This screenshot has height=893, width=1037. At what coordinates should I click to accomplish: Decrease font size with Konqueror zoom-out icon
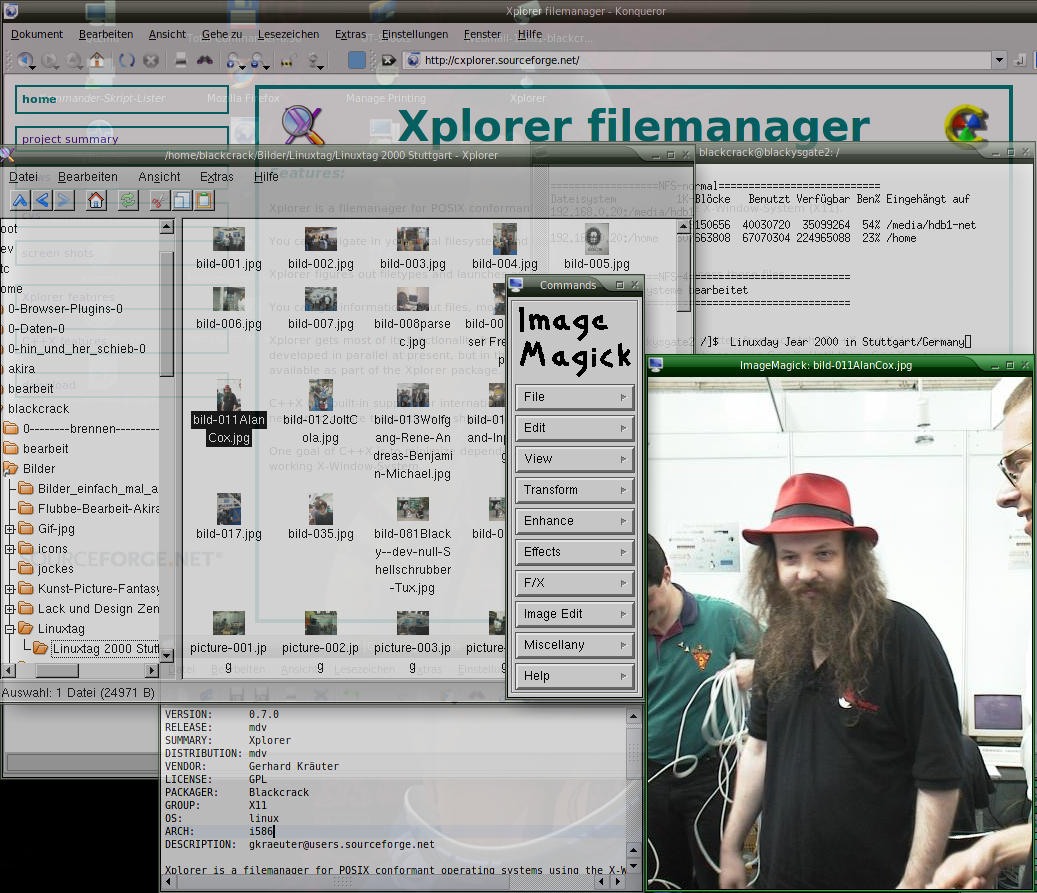pos(258,60)
